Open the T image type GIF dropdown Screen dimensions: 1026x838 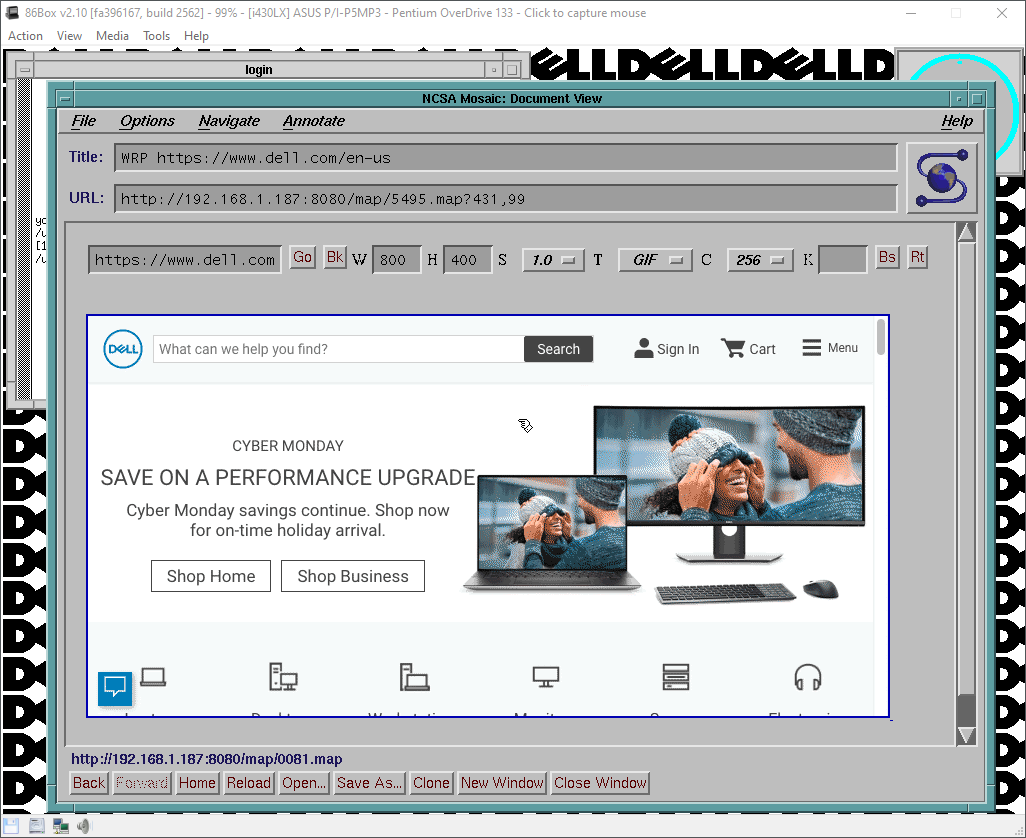pos(655,260)
